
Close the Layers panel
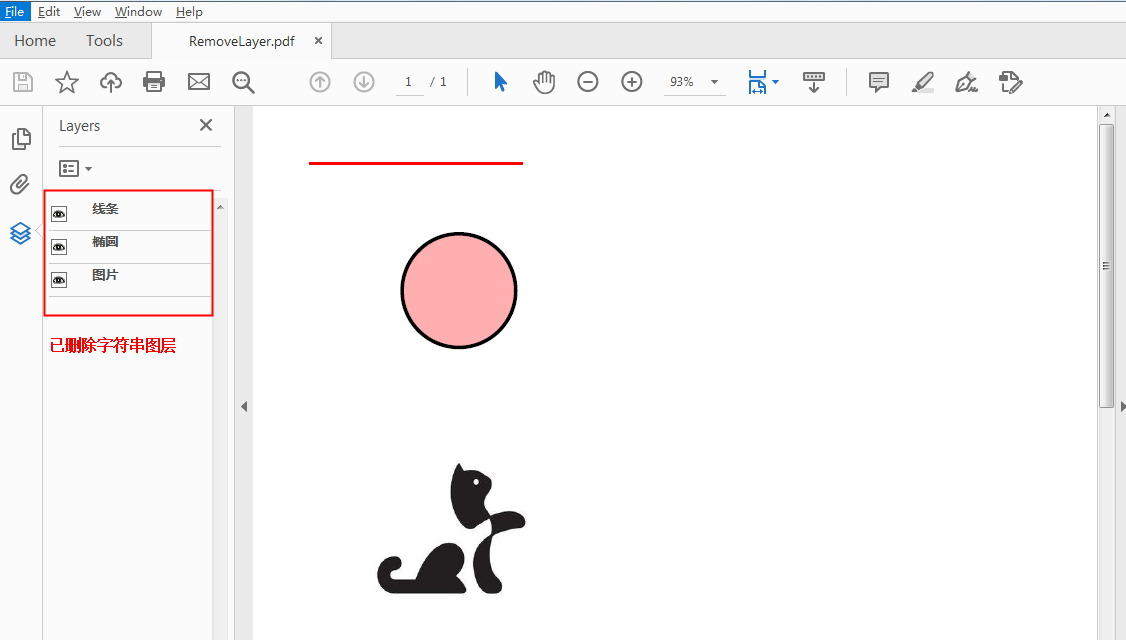(206, 125)
